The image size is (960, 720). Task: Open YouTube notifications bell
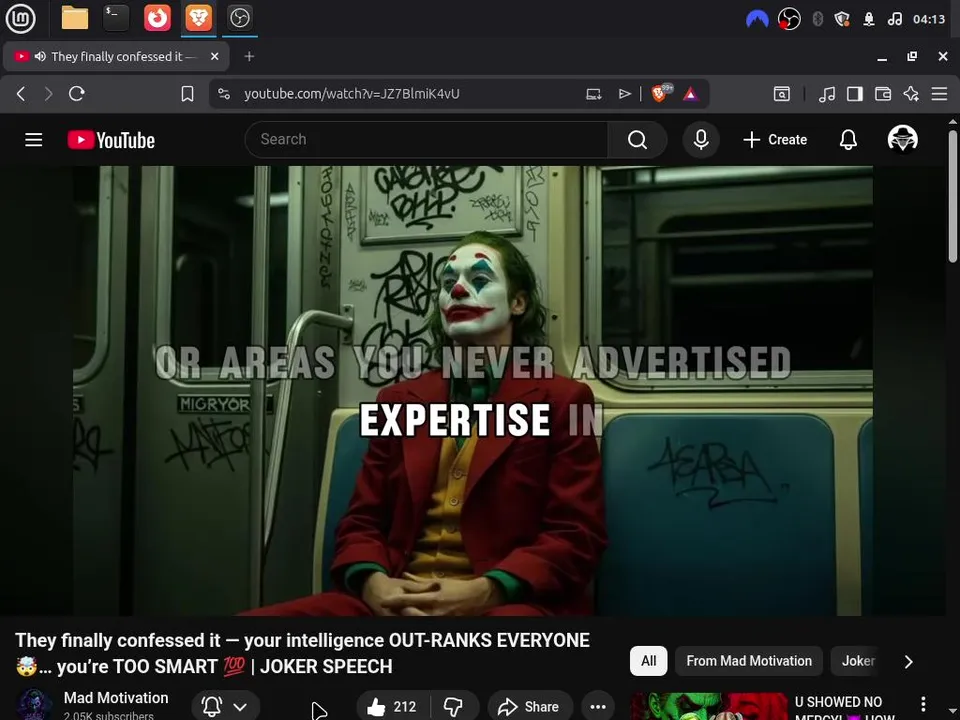pyautogui.click(x=848, y=140)
